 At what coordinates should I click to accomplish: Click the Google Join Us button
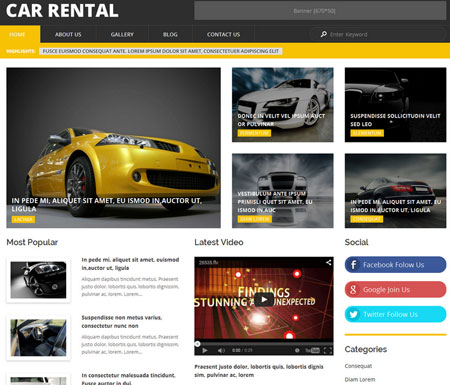(395, 289)
